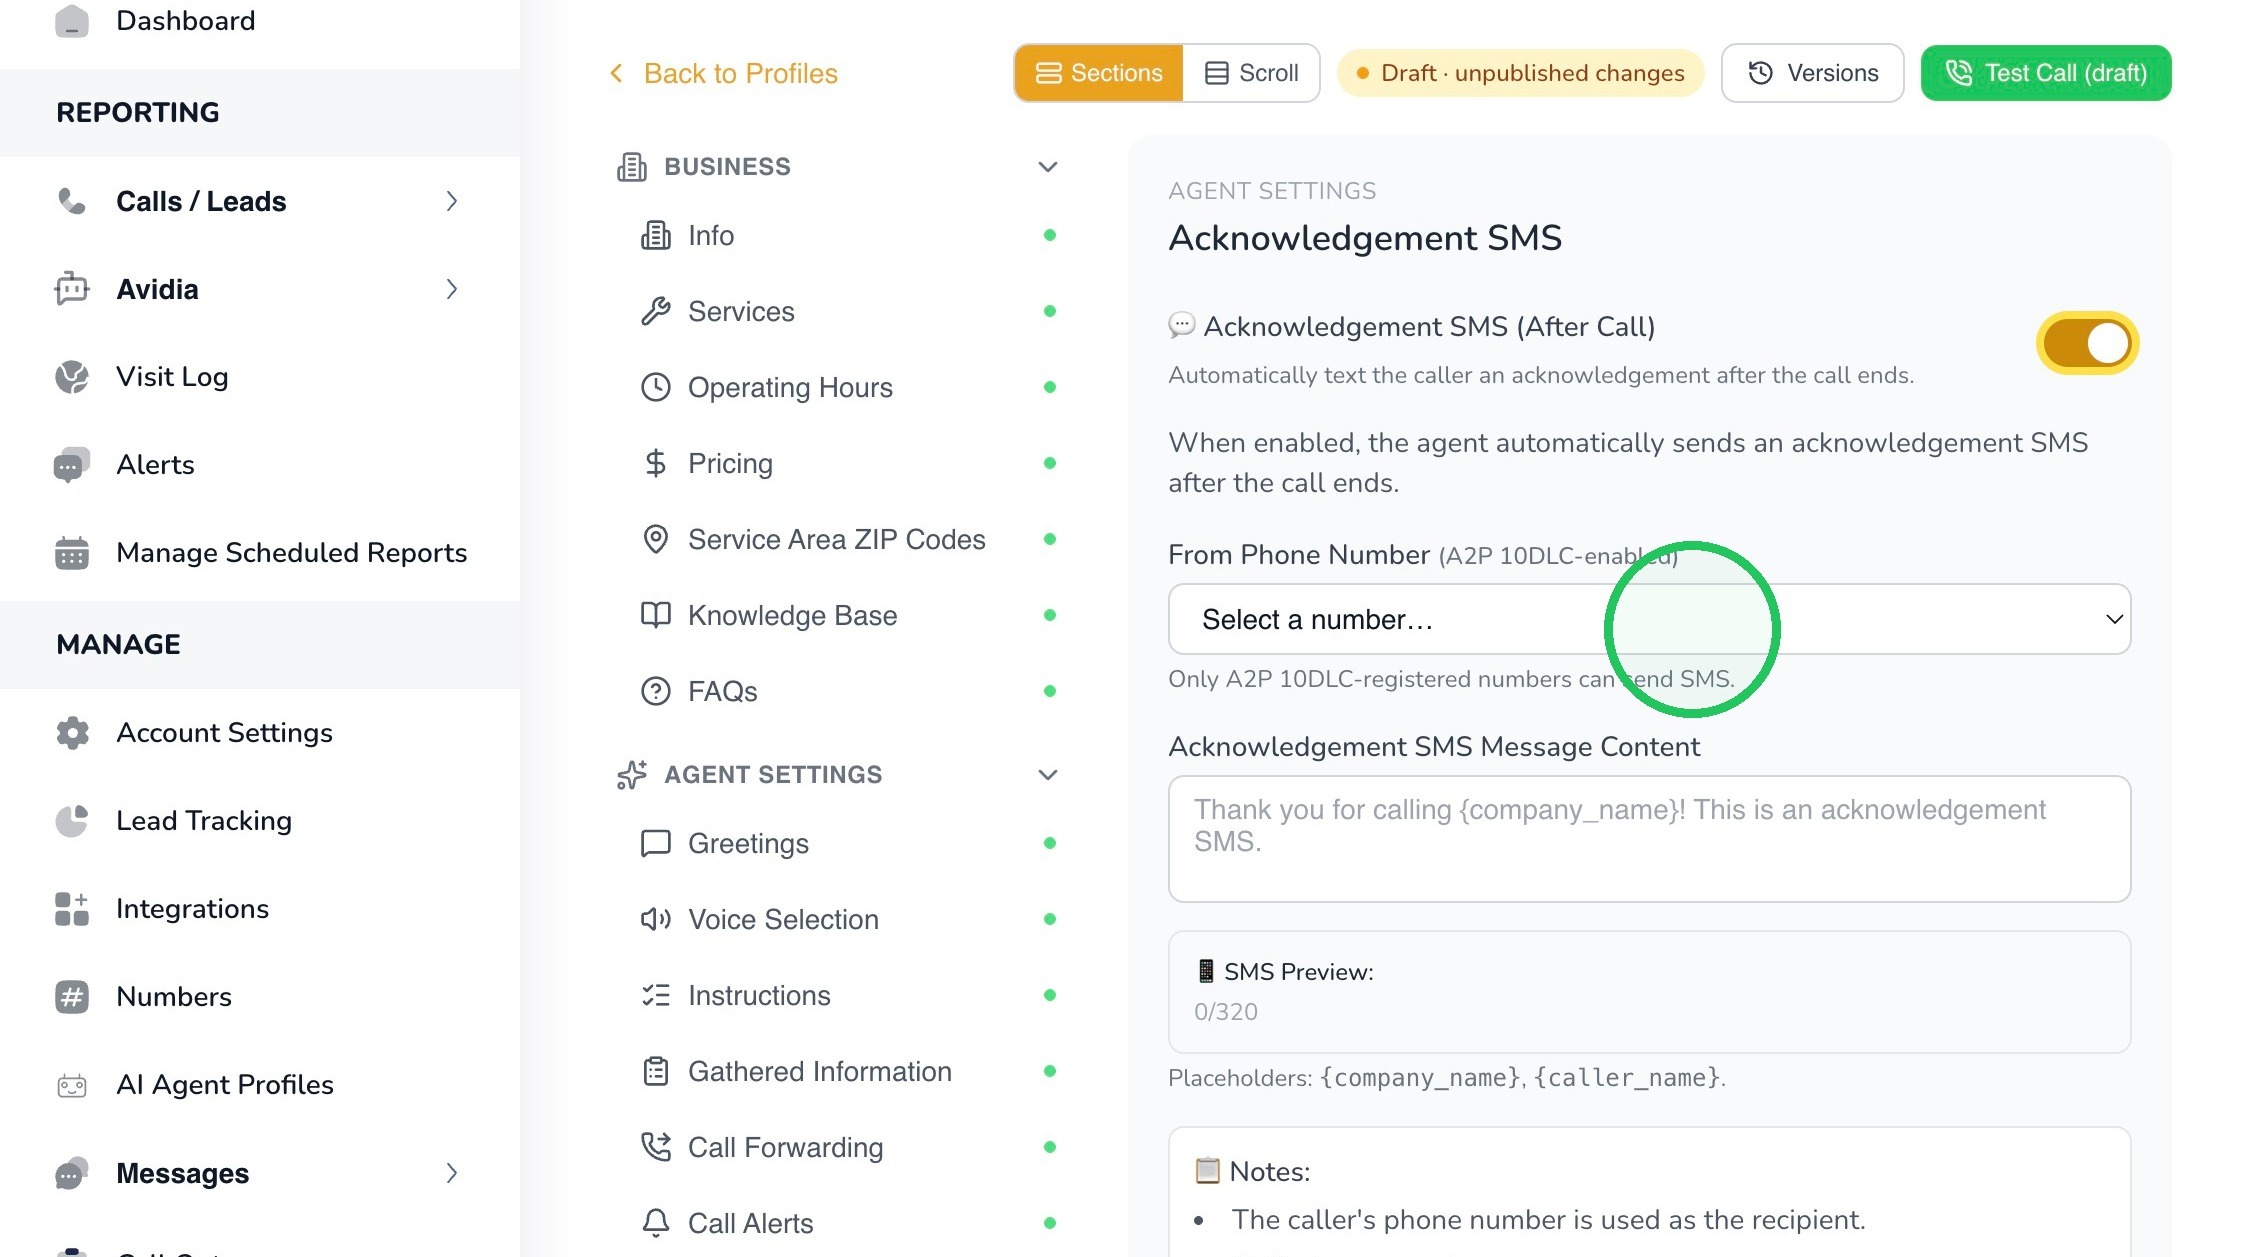Click the Services wrench icon

point(655,311)
